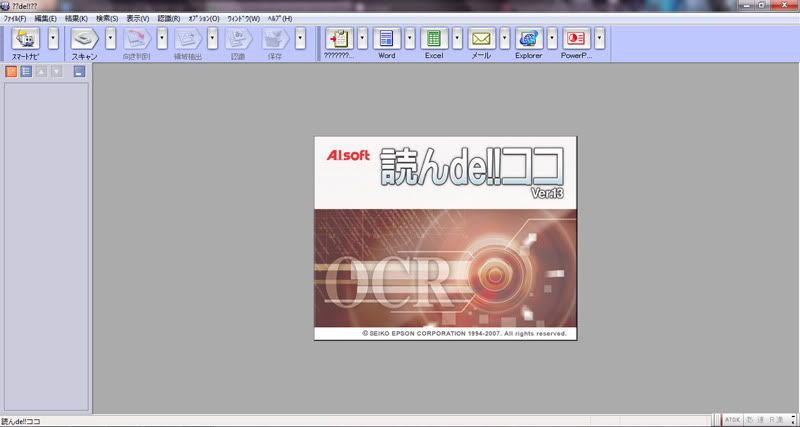Click the 読んde!!ココ Ver.13 splash image

click(445, 238)
